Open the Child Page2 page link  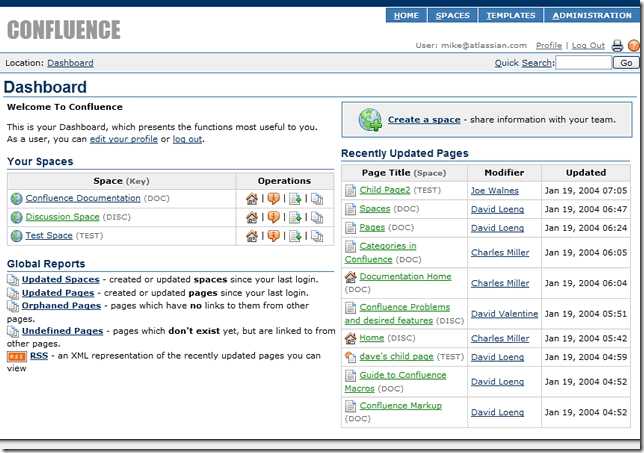pos(385,190)
